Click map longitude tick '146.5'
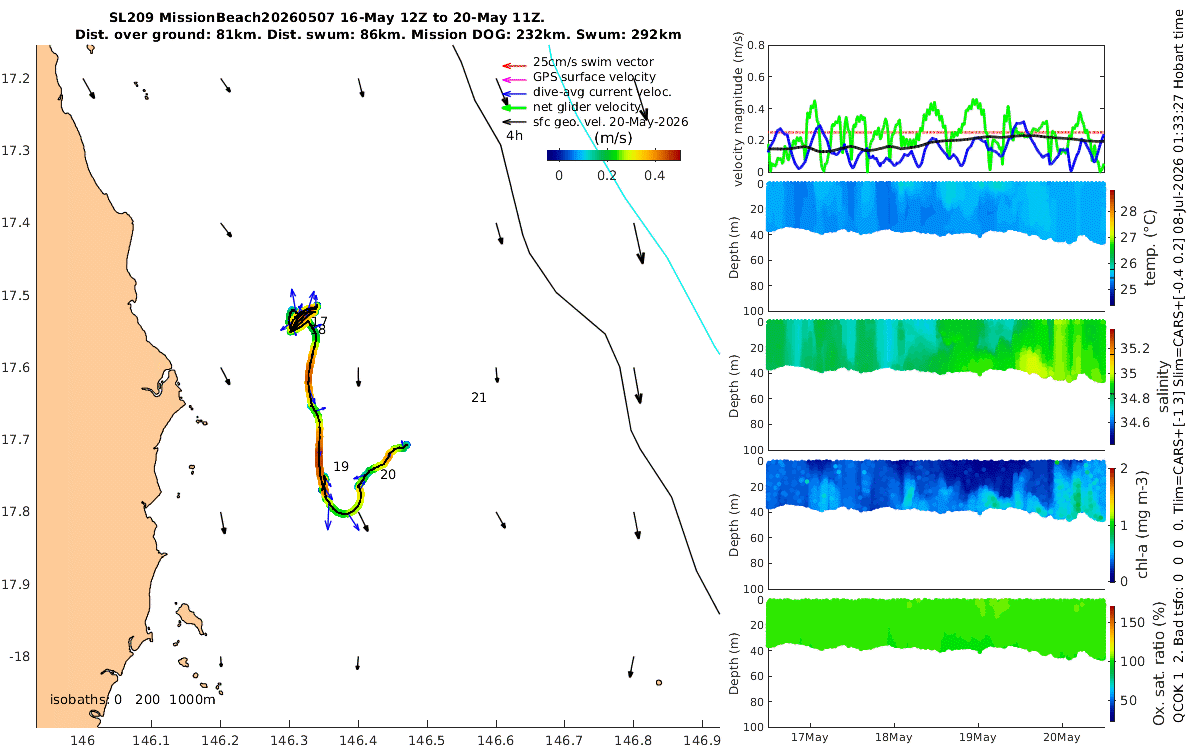This screenshot has width=1200, height=750. pos(427,740)
